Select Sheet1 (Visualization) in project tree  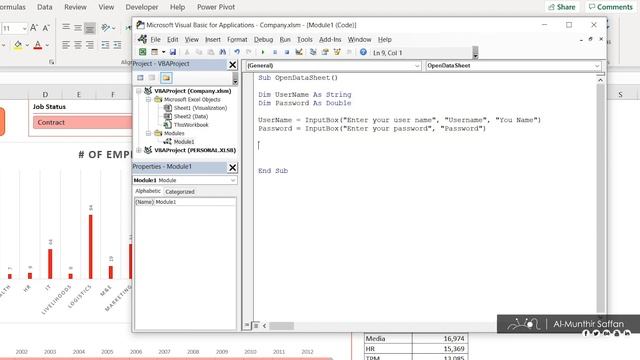point(200,108)
